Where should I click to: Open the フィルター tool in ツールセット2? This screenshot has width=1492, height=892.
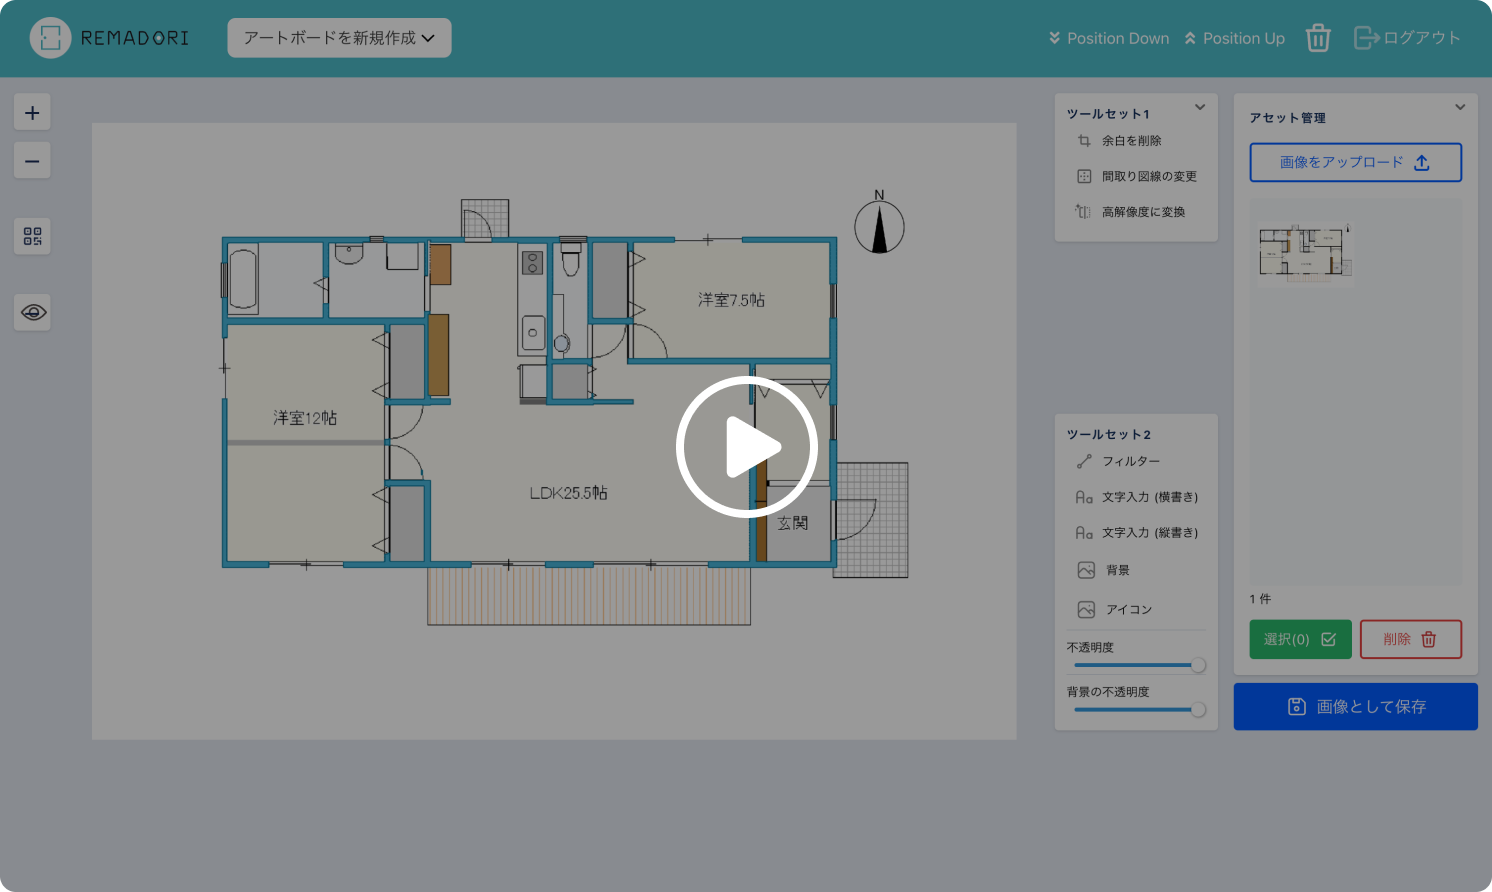click(1131, 461)
